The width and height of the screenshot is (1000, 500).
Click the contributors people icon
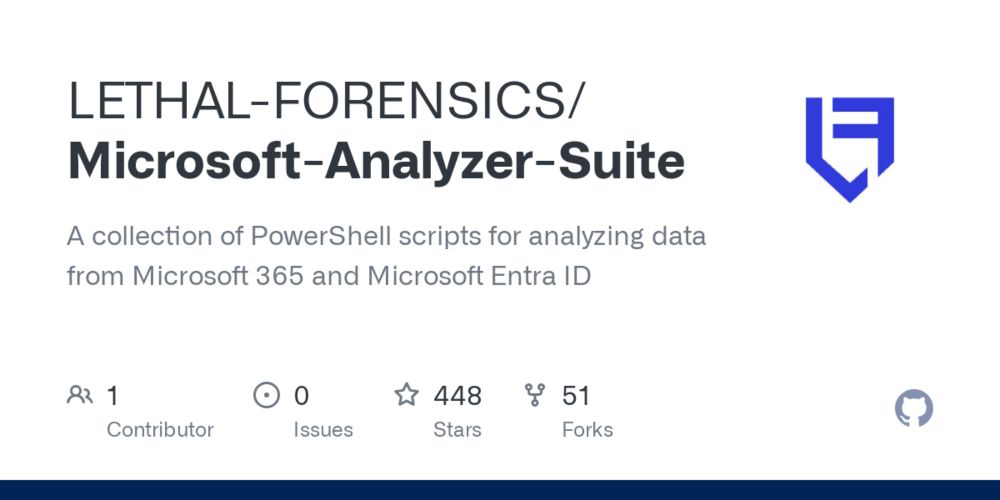tap(80, 395)
